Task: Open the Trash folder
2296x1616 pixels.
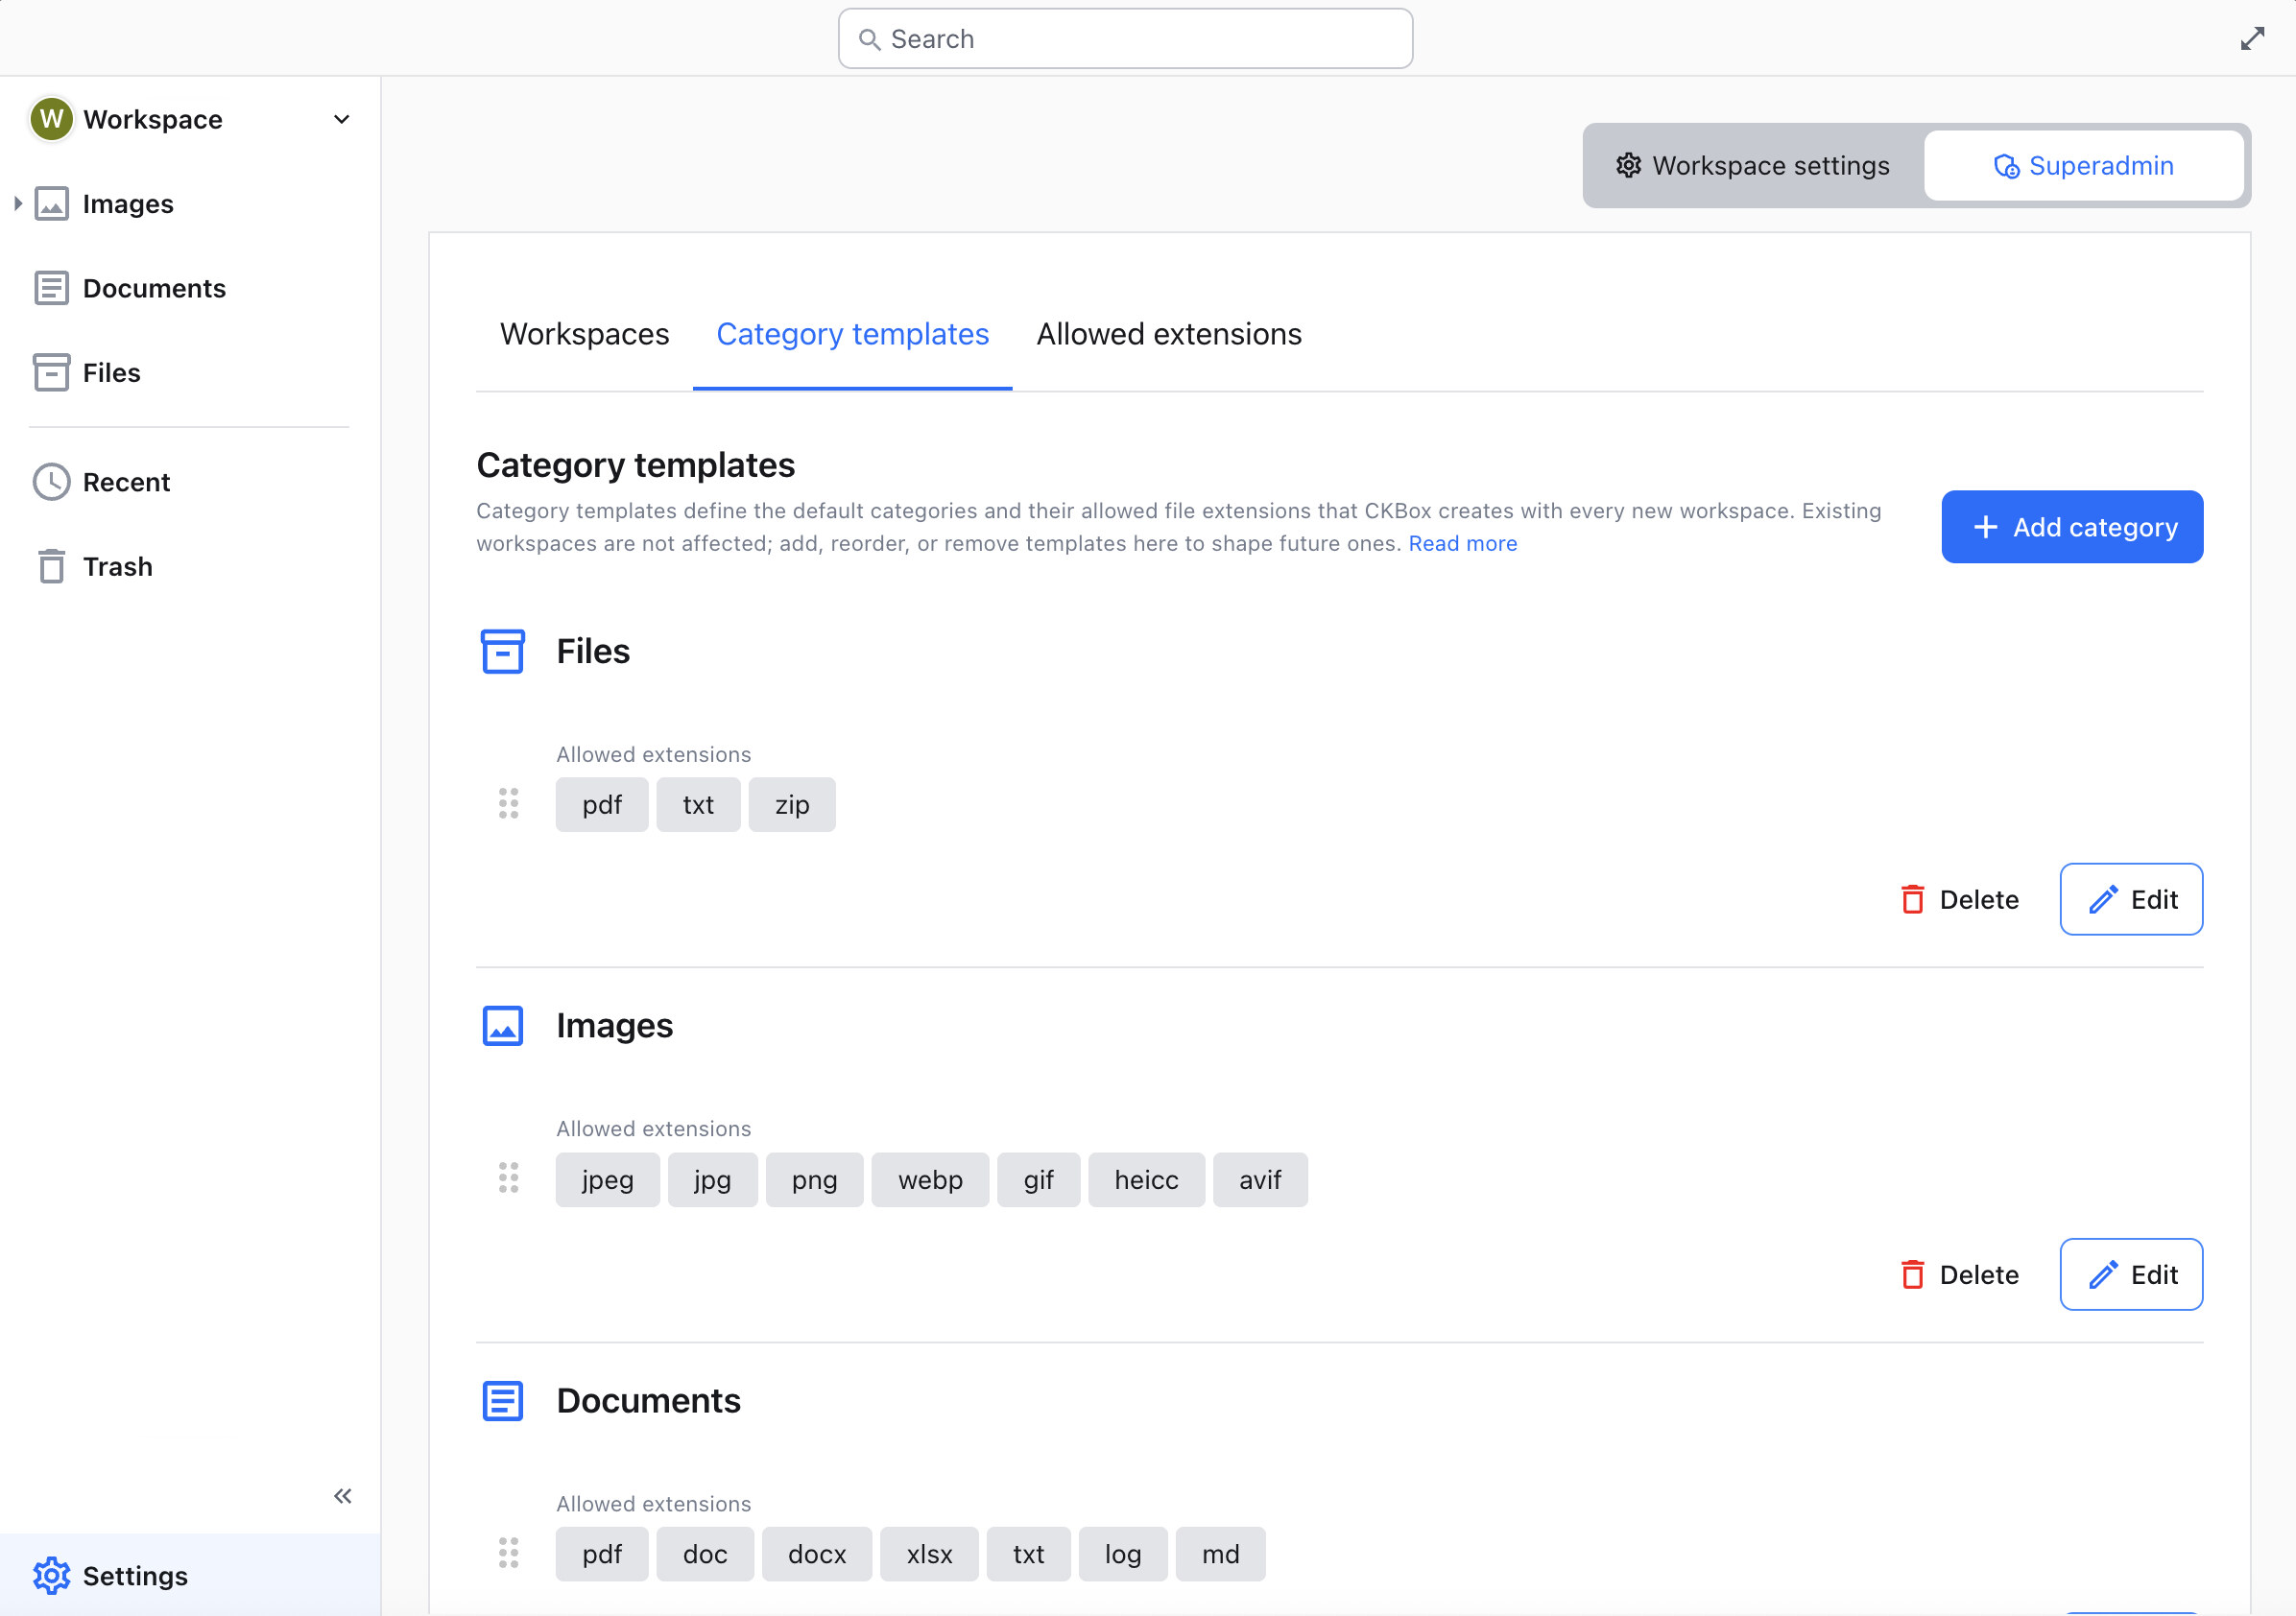Action: (x=117, y=566)
